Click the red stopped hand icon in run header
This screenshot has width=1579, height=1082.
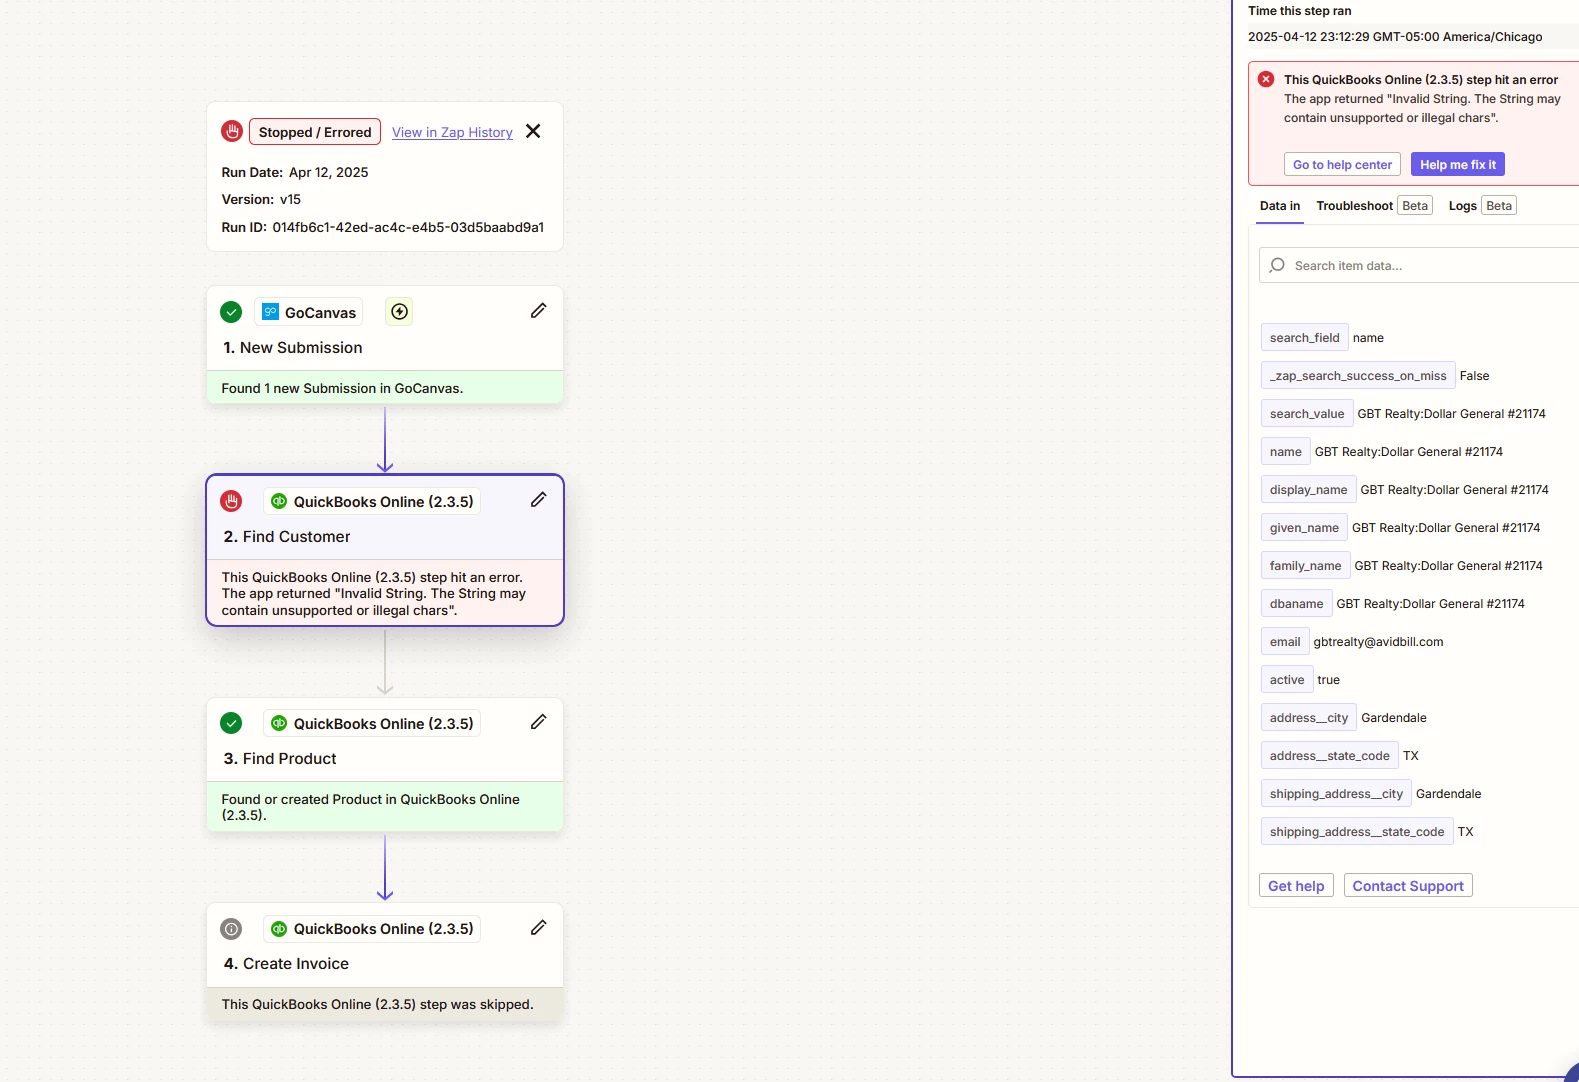(232, 131)
